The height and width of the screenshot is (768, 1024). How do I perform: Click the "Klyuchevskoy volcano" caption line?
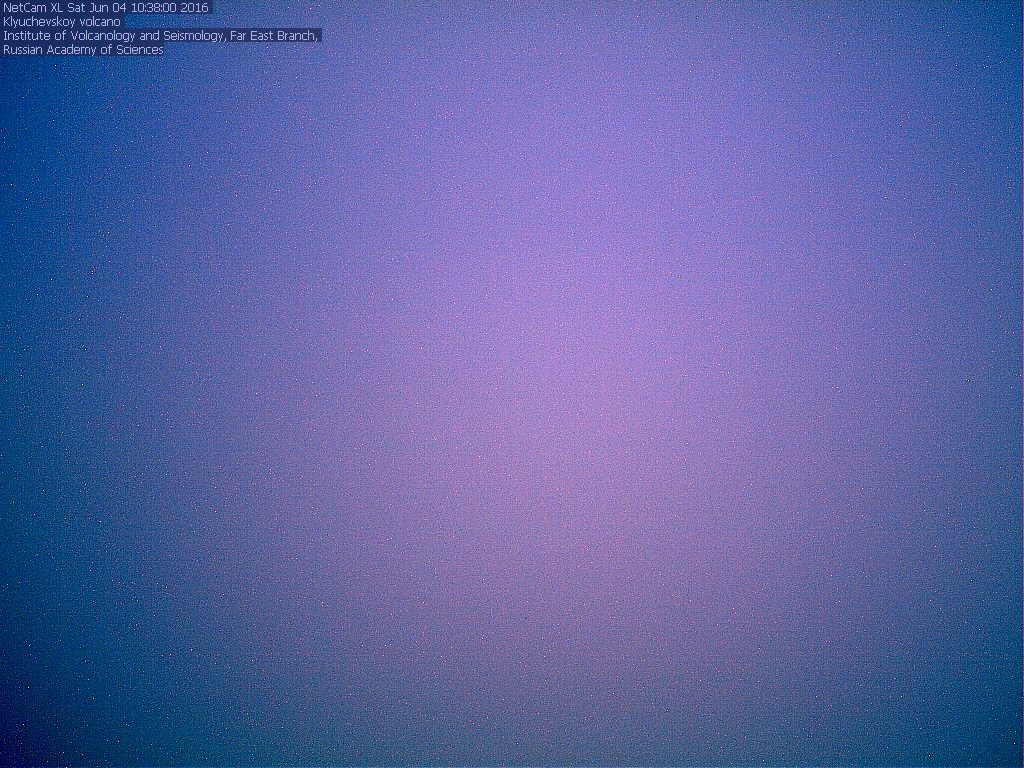tap(62, 22)
